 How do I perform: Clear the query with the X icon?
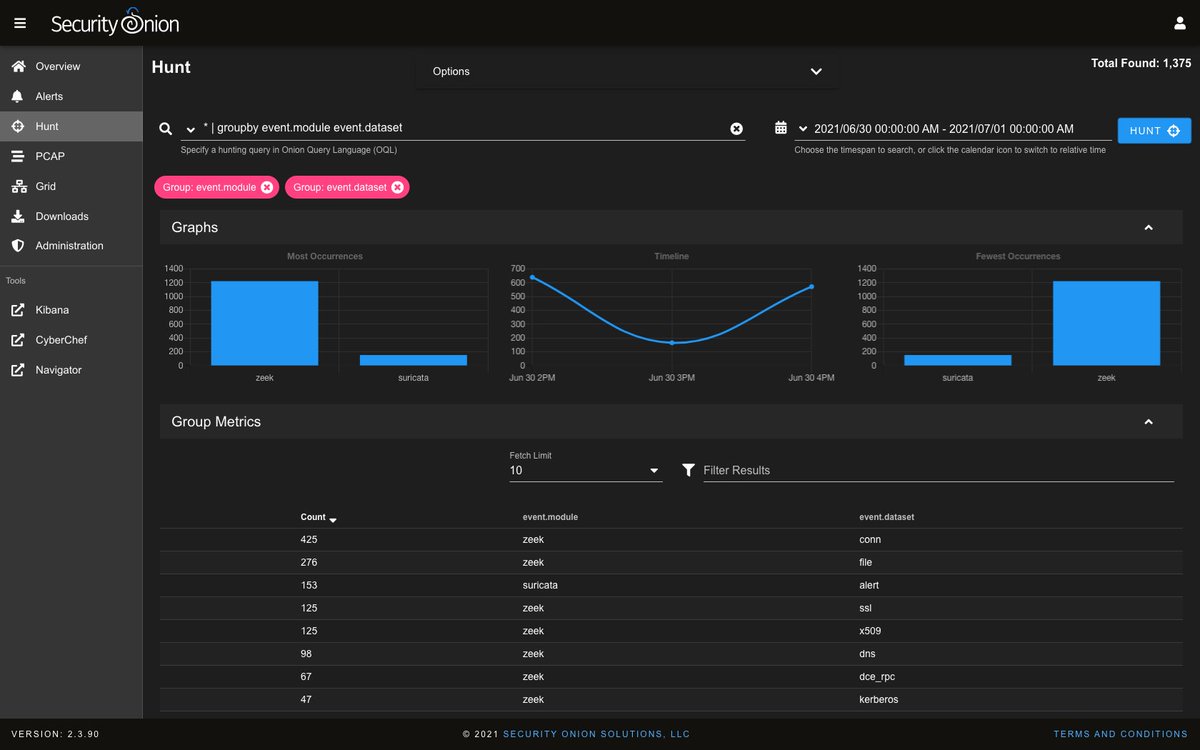(x=736, y=128)
